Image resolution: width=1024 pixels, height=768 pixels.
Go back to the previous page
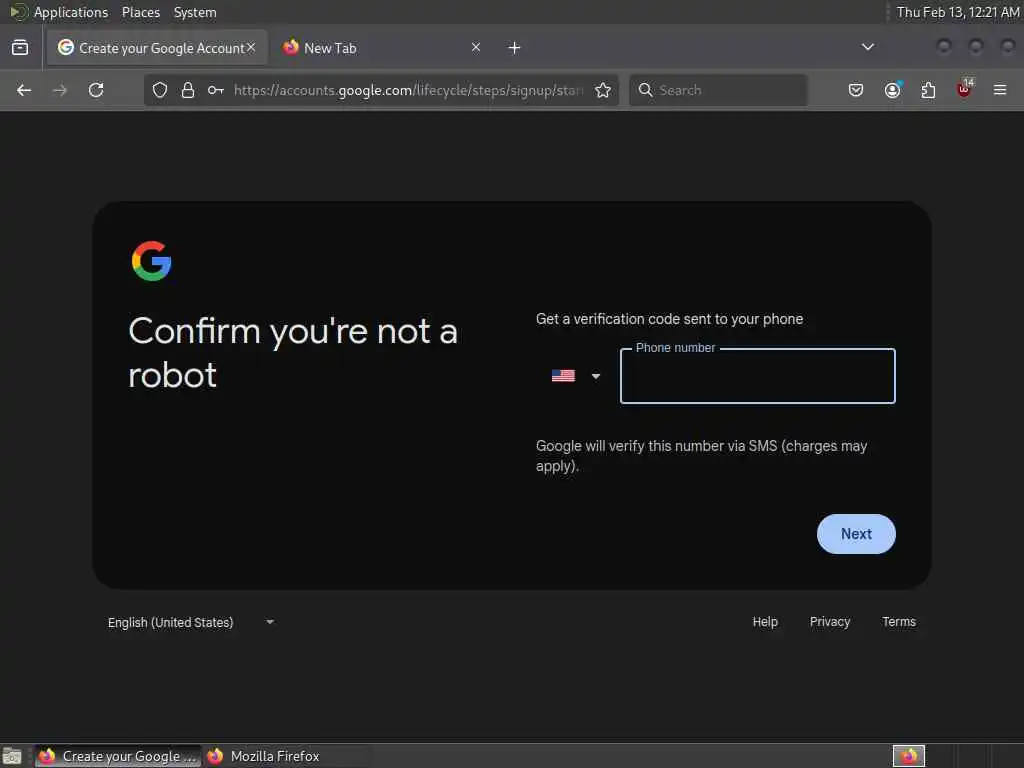tap(24, 90)
